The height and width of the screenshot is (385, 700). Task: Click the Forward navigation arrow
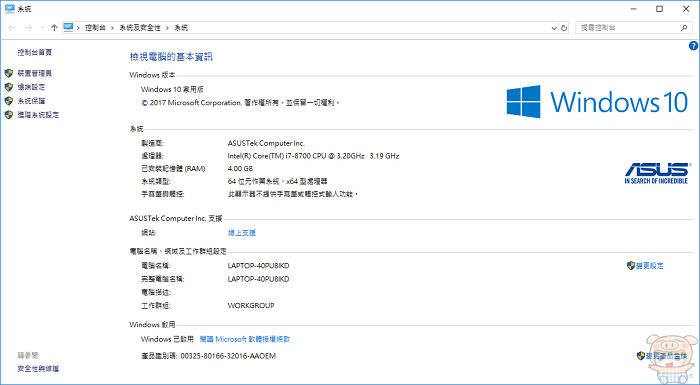pos(29,28)
